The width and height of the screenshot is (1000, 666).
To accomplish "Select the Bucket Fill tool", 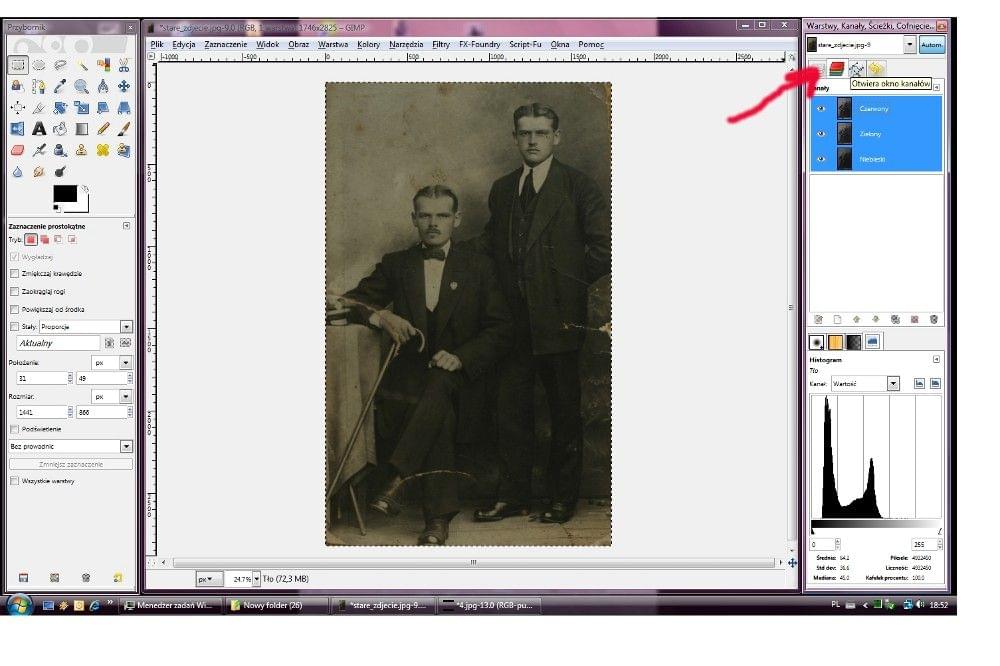I will (x=61, y=129).
